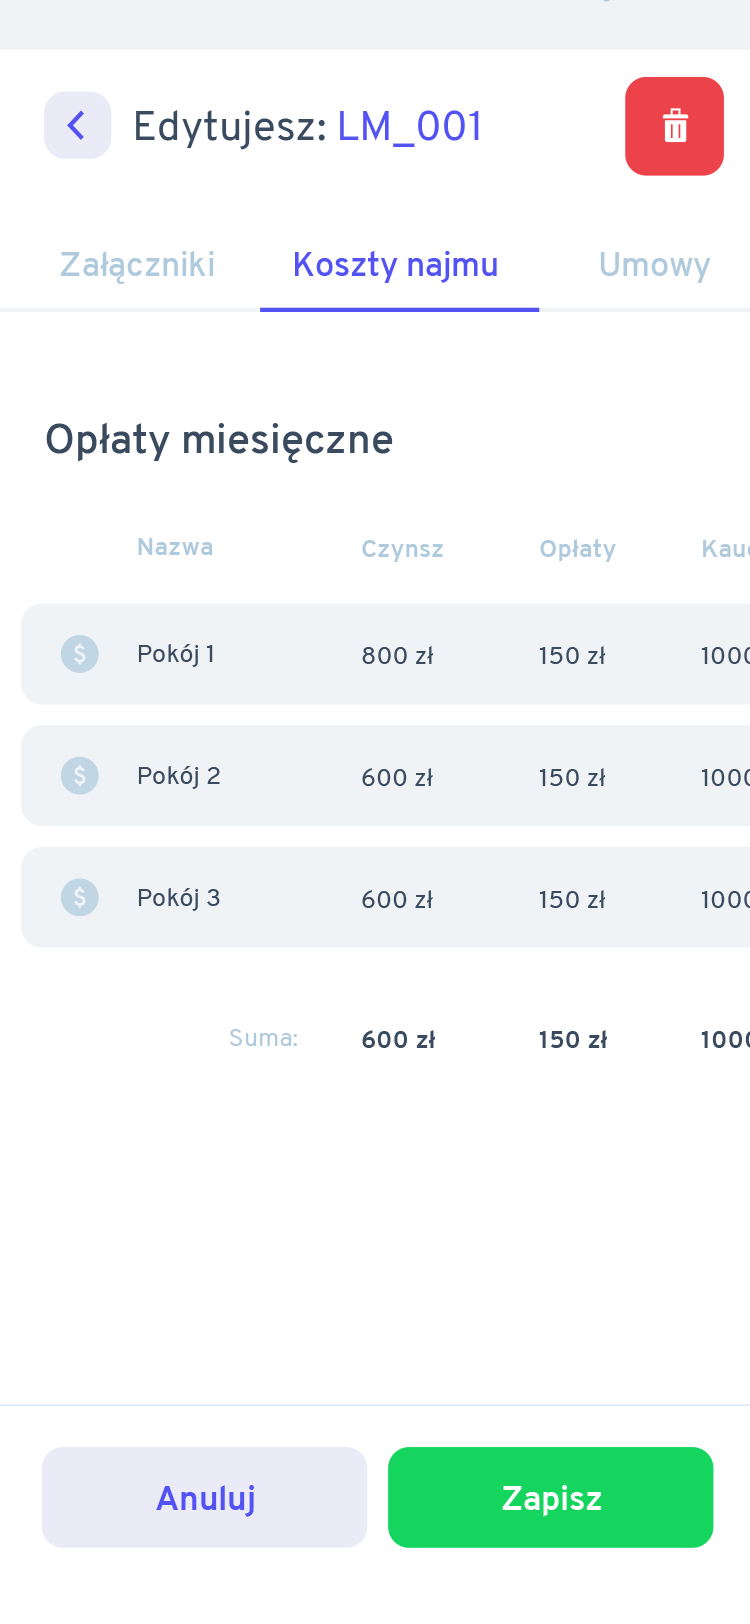This screenshot has width=750, height=1624.
Task: Click dollar icon next to Pokój 1
Action: pos(80,654)
